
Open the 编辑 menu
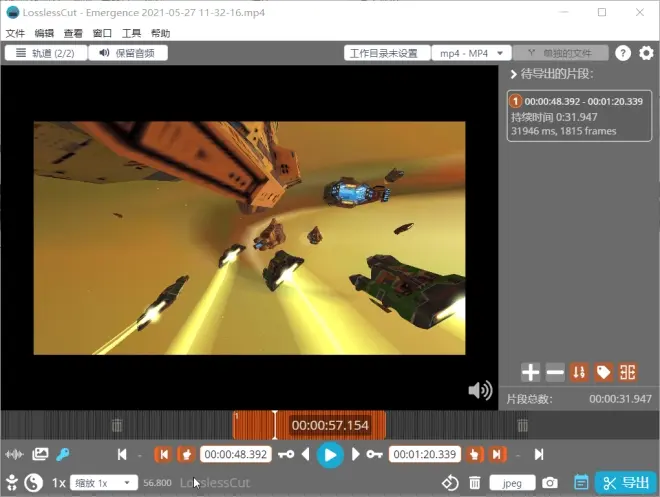pos(44,33)
